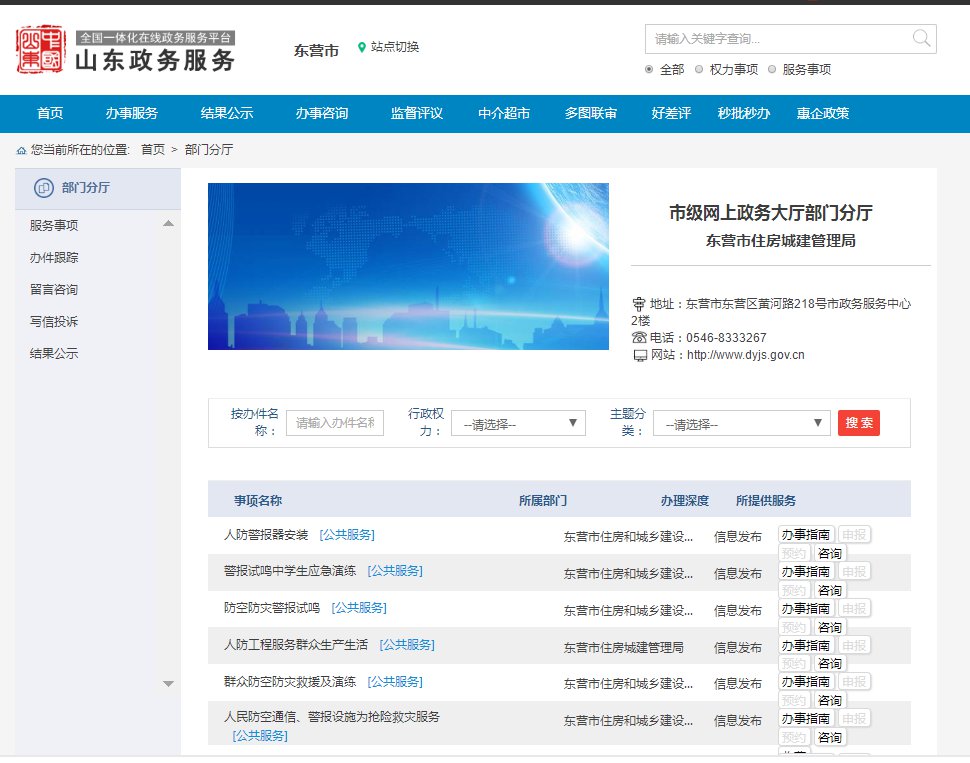Go to the 中介超市 navigation tab
The width and height of the screenshot is (970, 763).
point(504,113)
